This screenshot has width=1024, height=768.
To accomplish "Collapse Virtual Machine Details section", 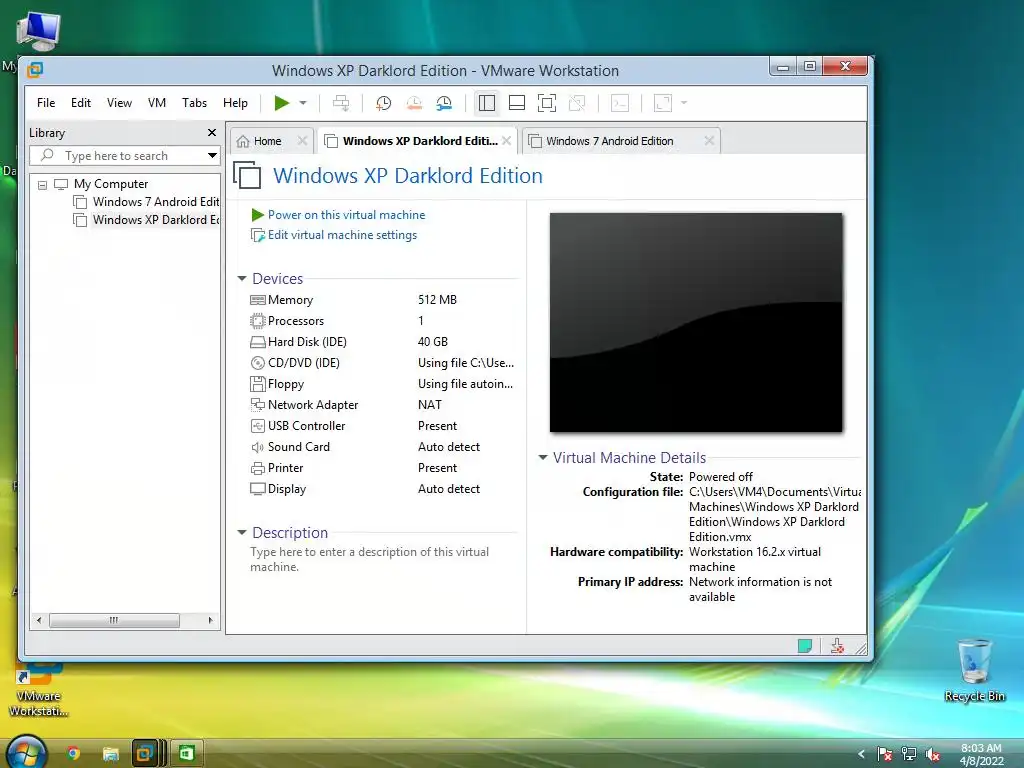I will (543, 458).
